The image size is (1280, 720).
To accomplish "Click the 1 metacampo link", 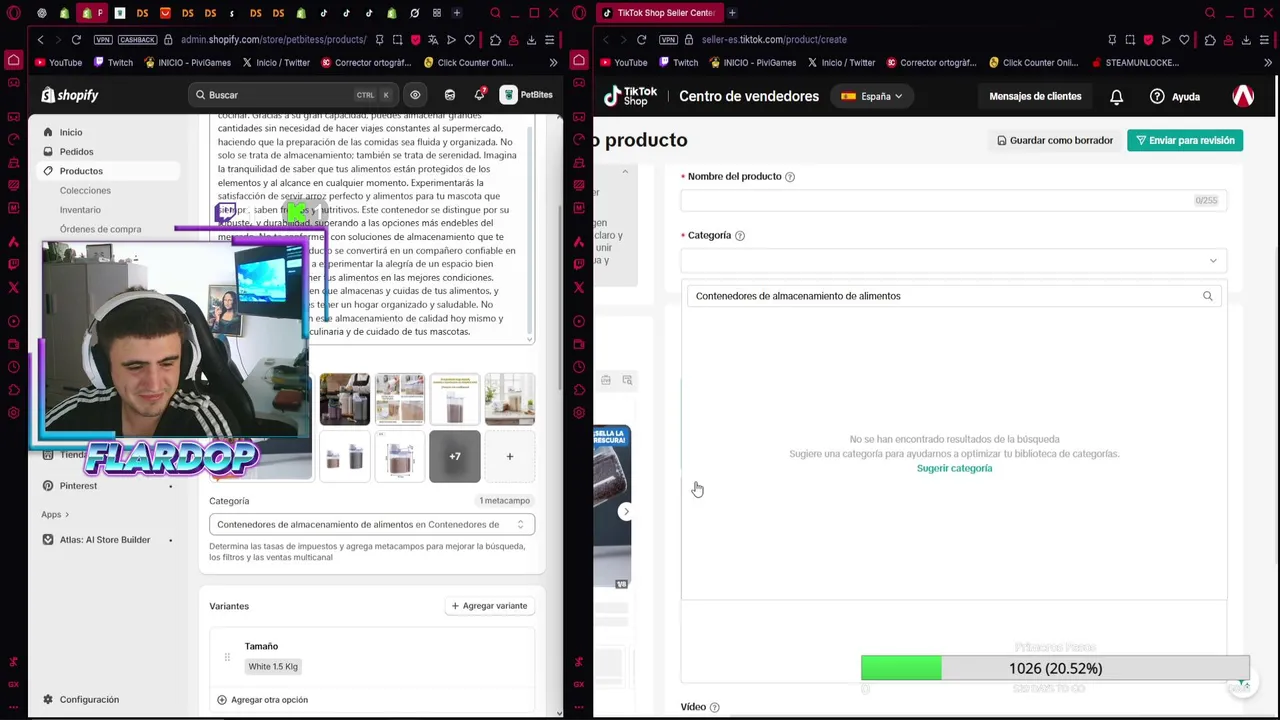I will (504, 500).
